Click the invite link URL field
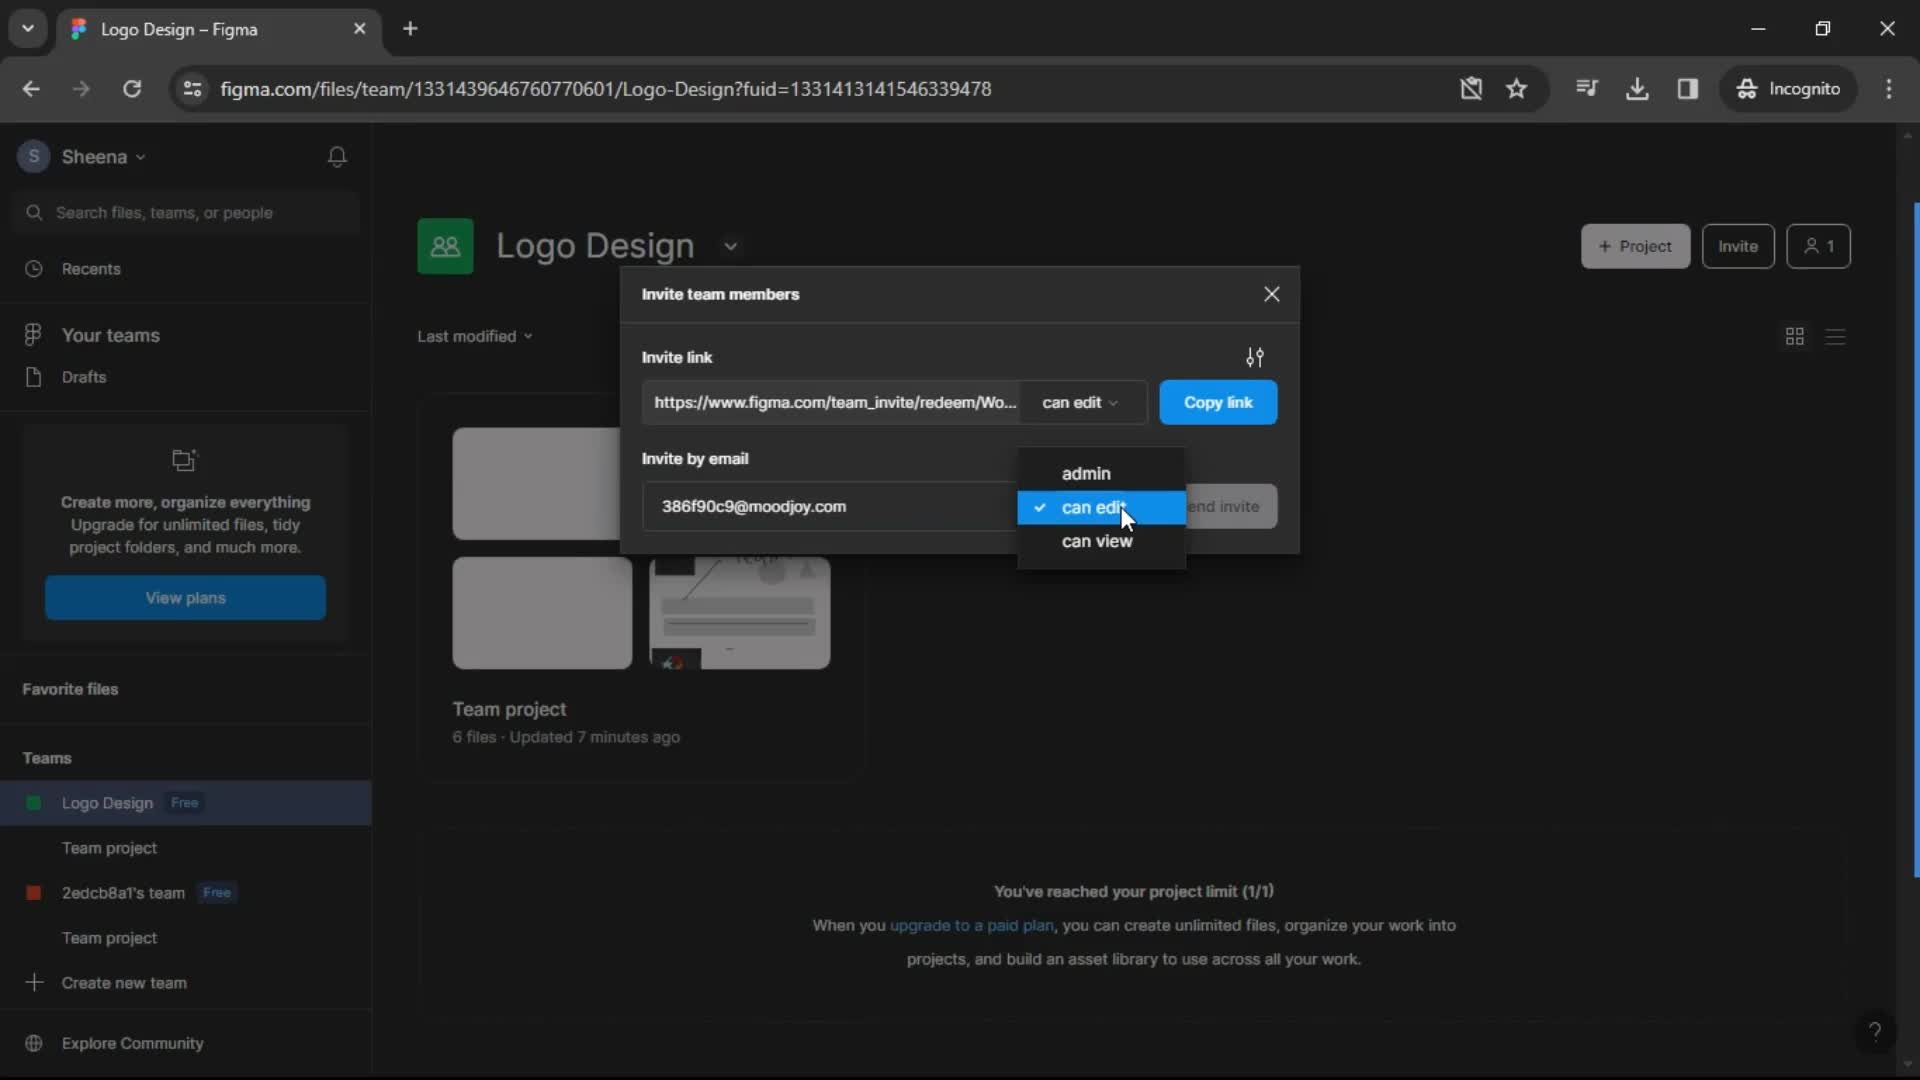This screenshot has height=1080, width=1920. [x=831, y=402]
